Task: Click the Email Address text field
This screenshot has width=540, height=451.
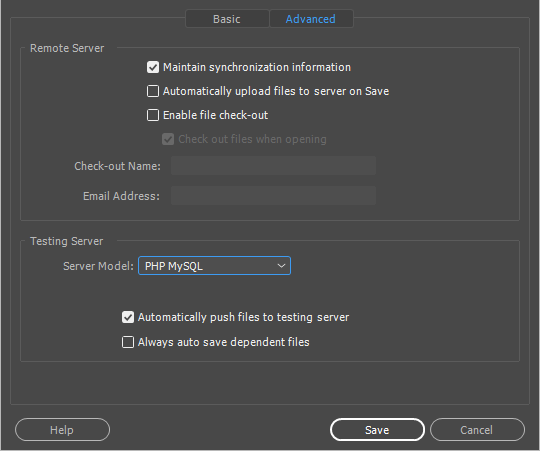Action: click(273, 196)
